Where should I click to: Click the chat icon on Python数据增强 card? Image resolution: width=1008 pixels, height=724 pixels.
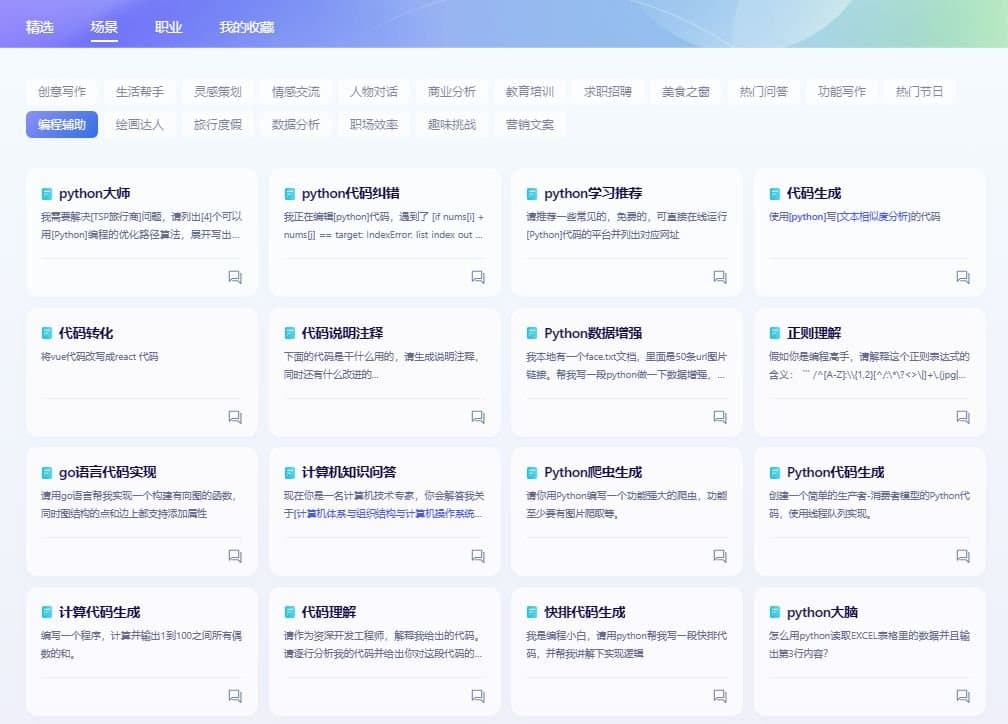(720, 417)
